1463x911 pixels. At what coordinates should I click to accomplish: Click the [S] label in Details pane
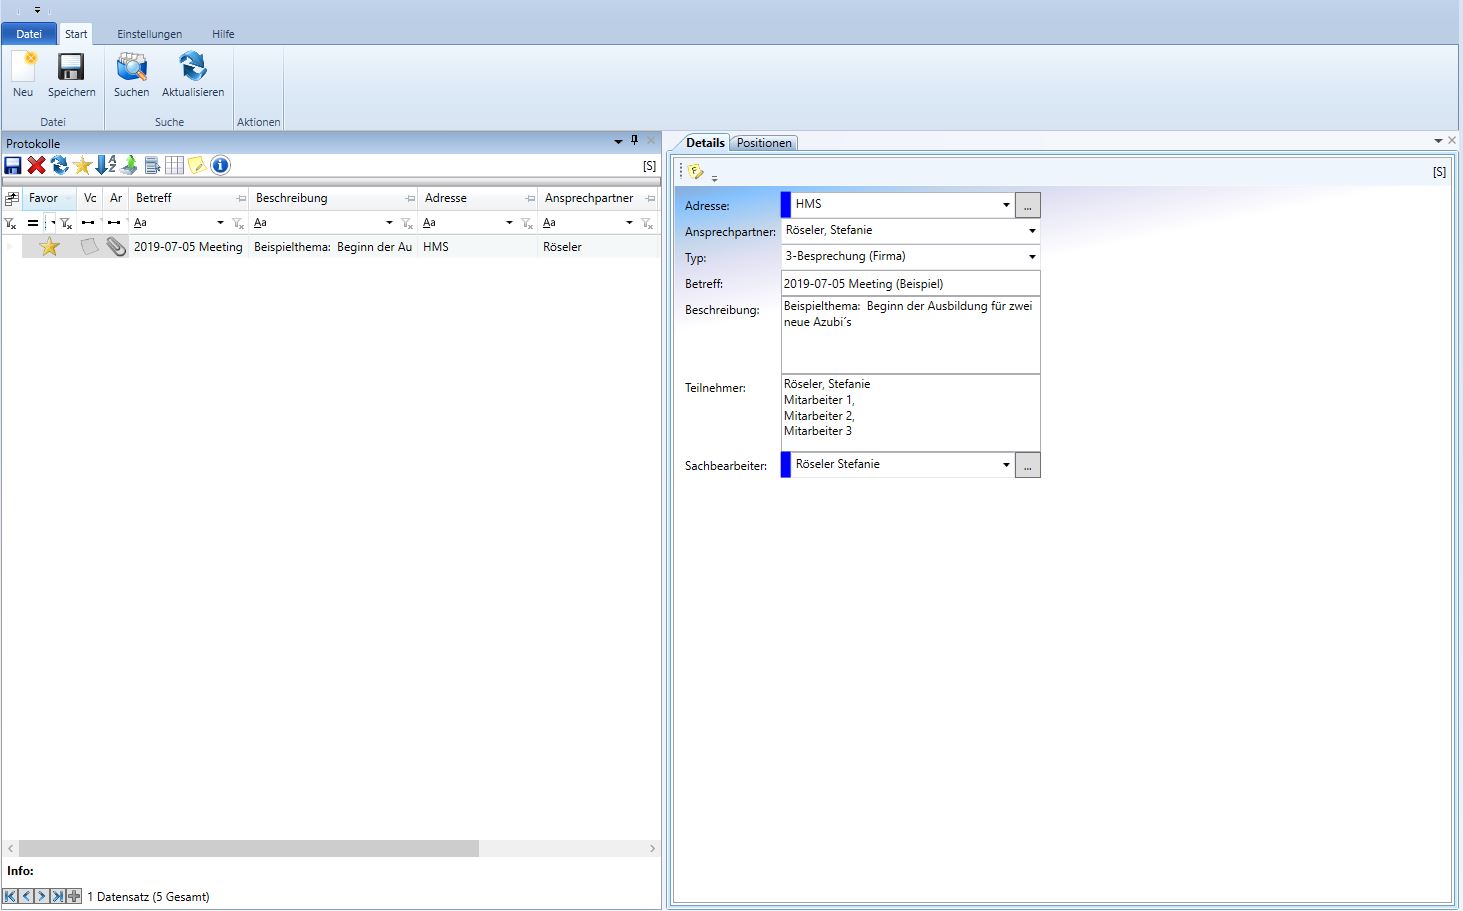pyautogui.click(x=1439, y=172)
